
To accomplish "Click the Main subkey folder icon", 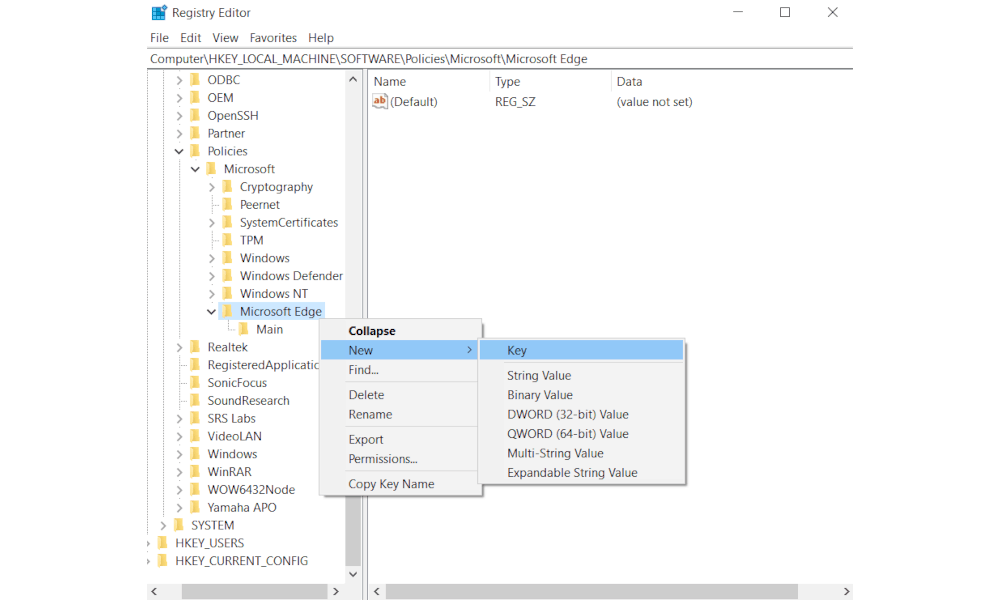I will coord(244,330).
